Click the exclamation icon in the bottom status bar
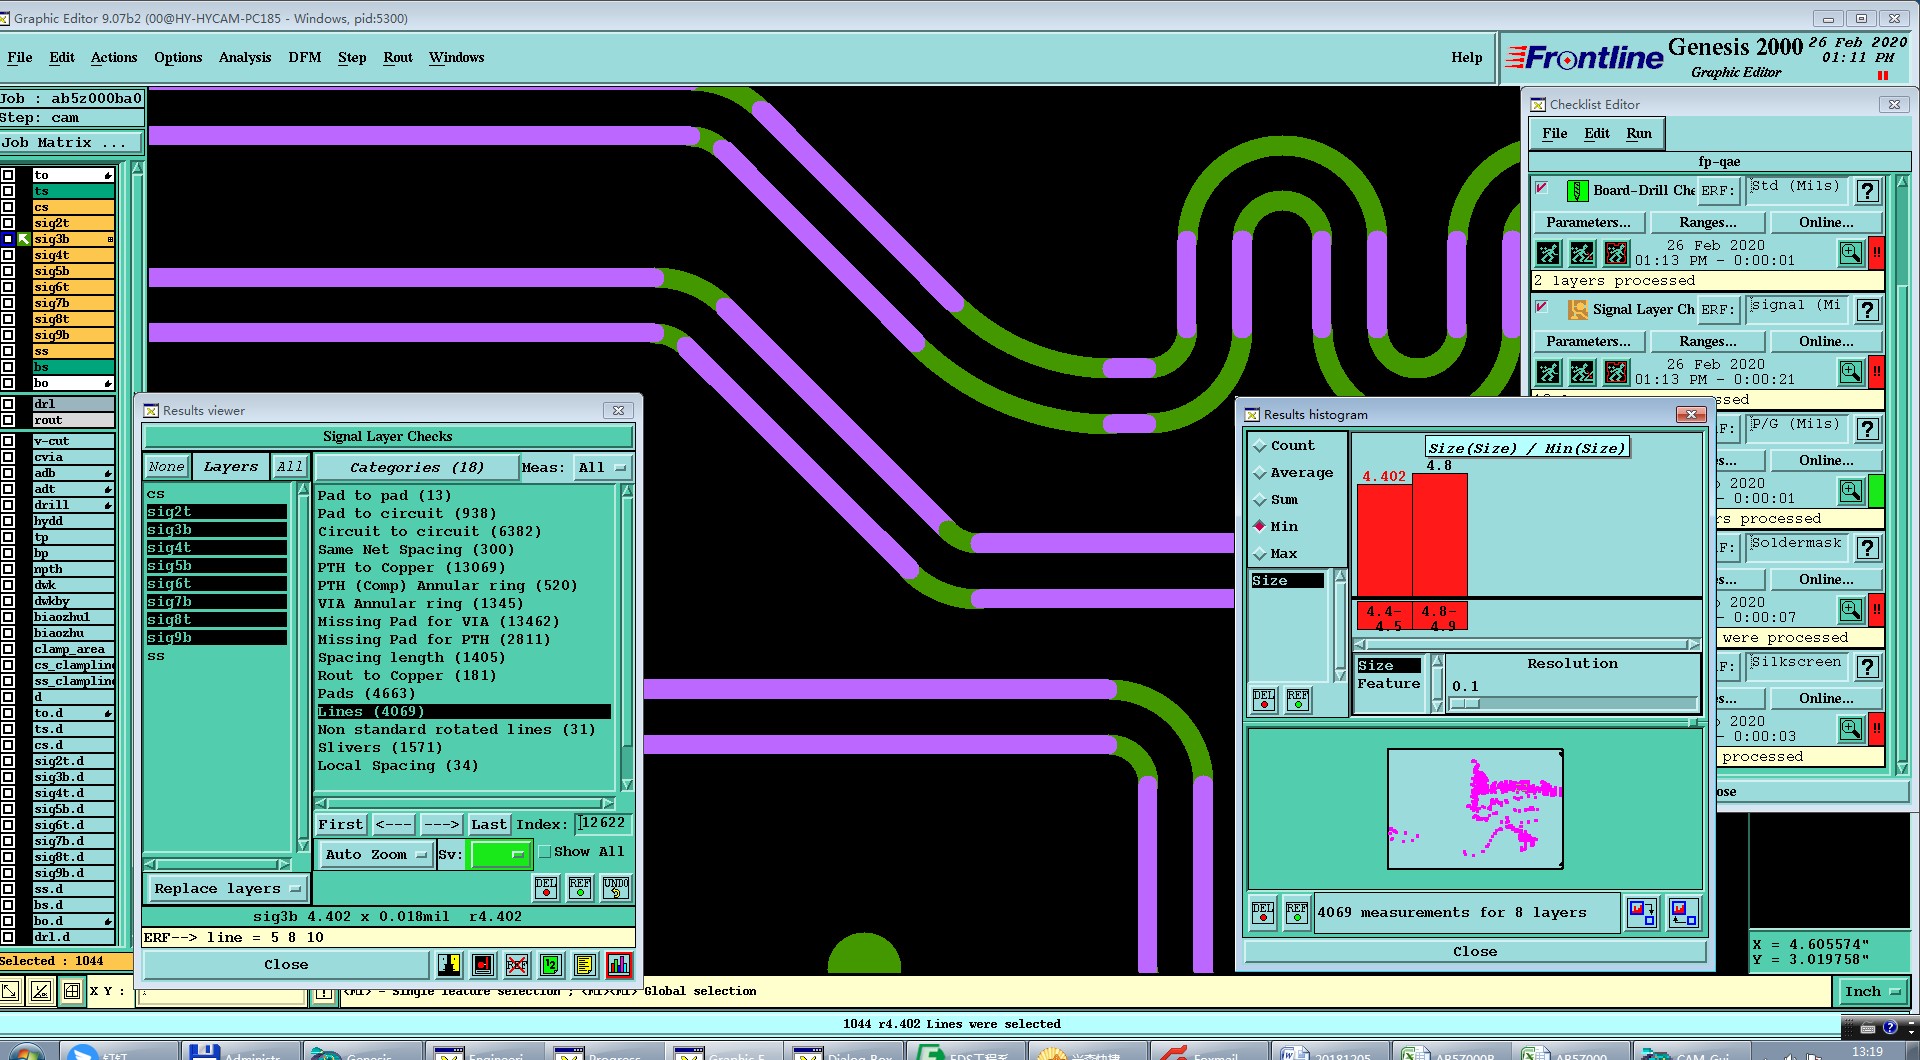1920x1060 pixels. [x=324, y=993]
